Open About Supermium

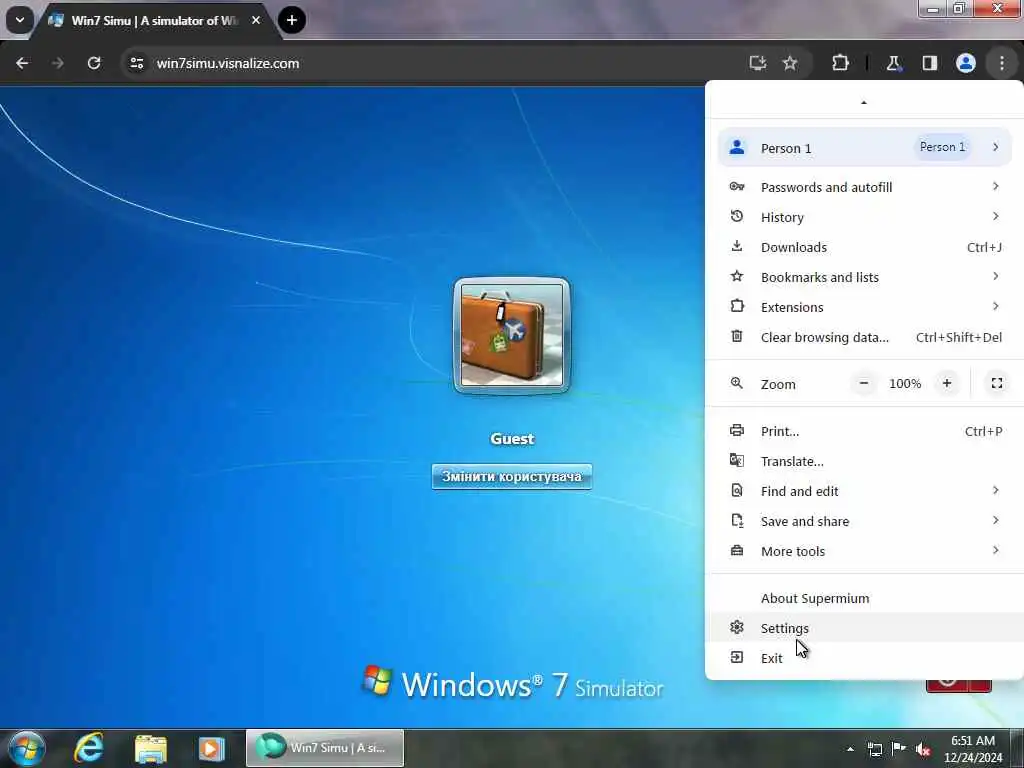tap(864, 599)
